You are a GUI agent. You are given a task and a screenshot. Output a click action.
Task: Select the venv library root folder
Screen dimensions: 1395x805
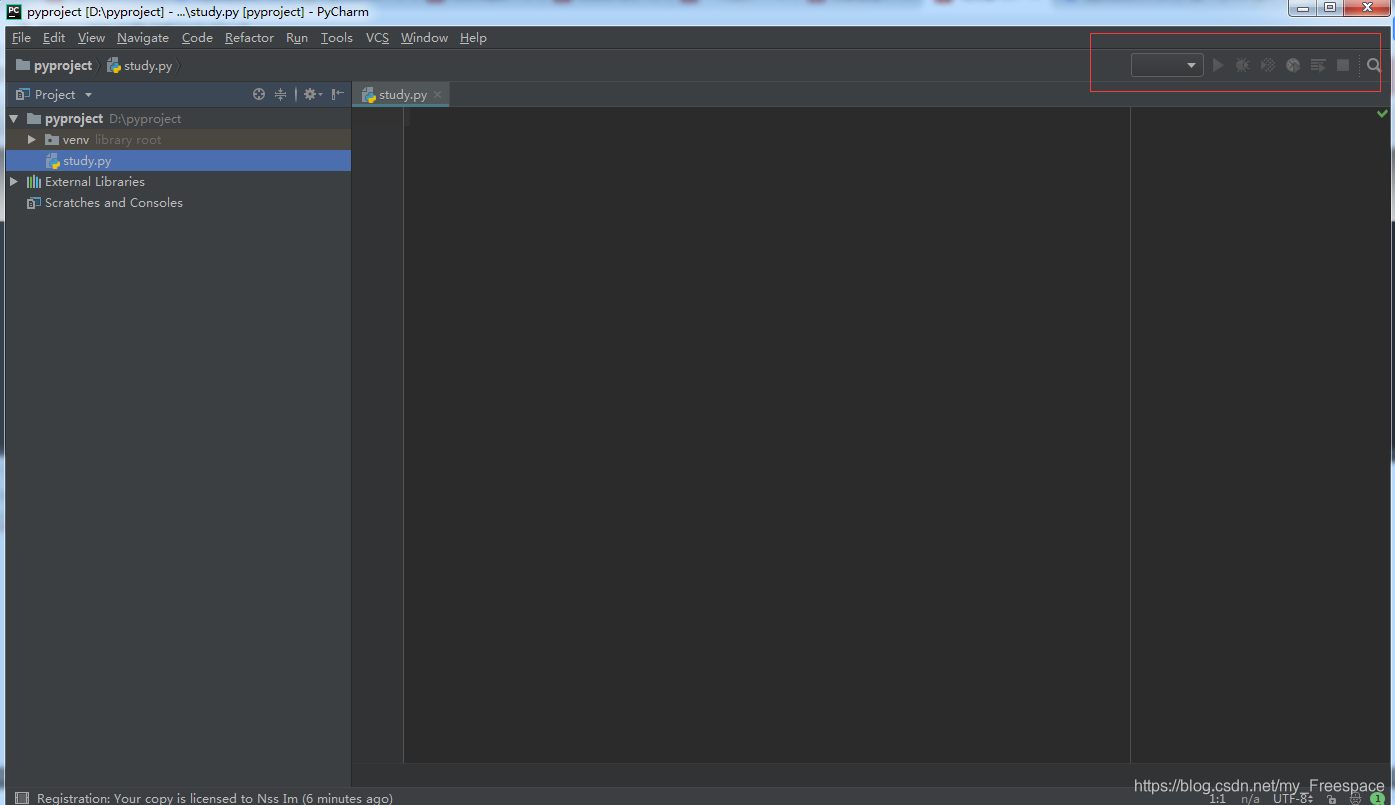(178, 139)
